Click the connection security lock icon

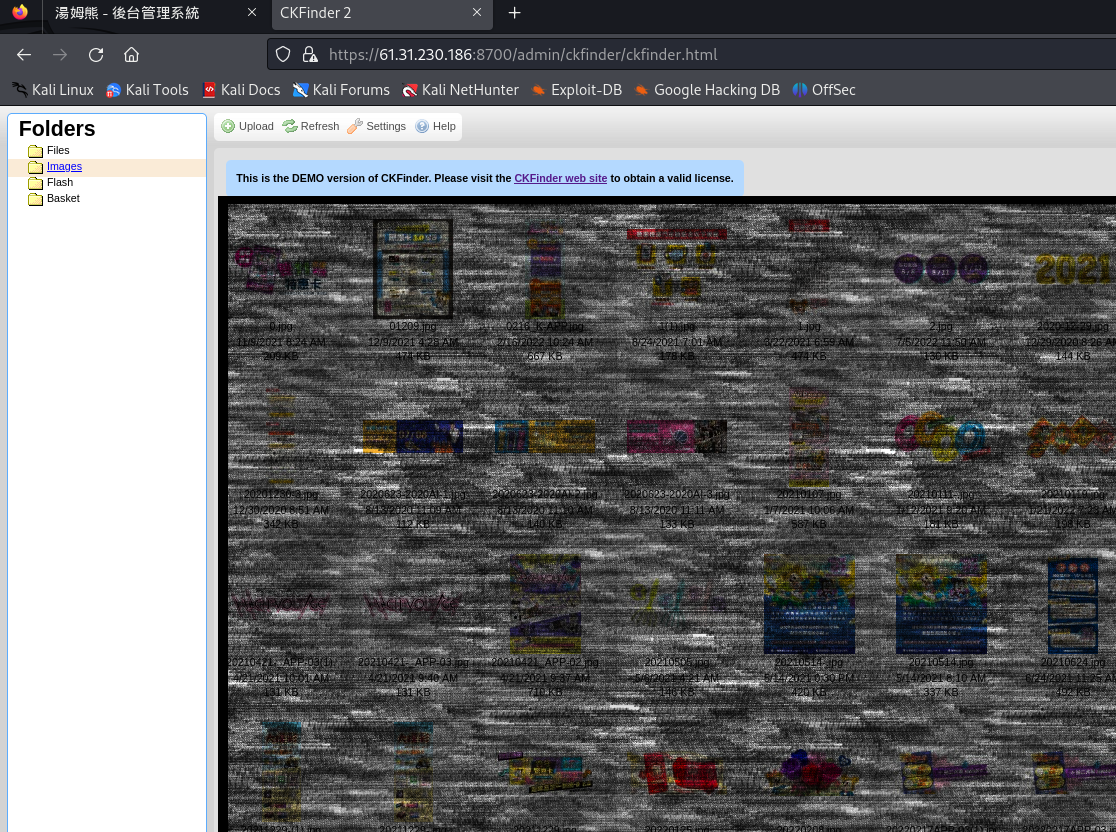310,55
